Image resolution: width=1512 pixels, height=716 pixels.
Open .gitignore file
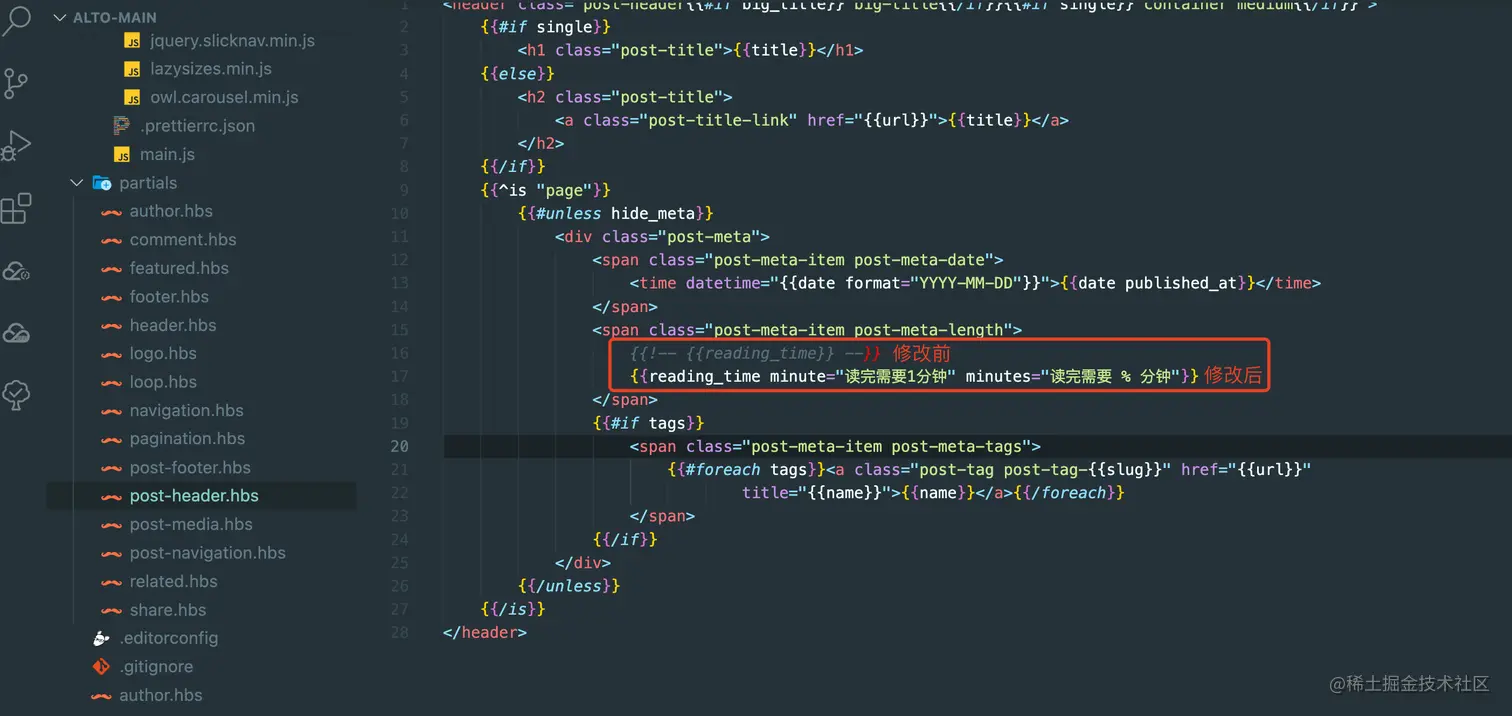point(156,667)
